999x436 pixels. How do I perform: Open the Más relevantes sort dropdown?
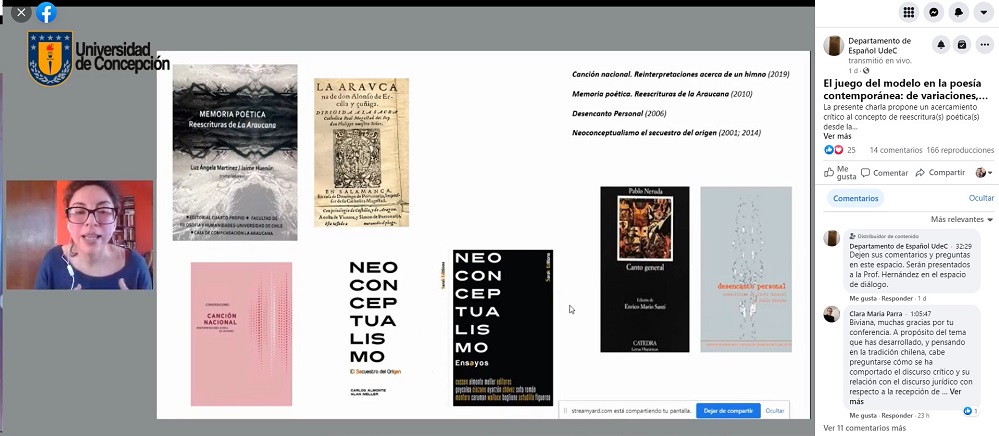pos(962,219)
